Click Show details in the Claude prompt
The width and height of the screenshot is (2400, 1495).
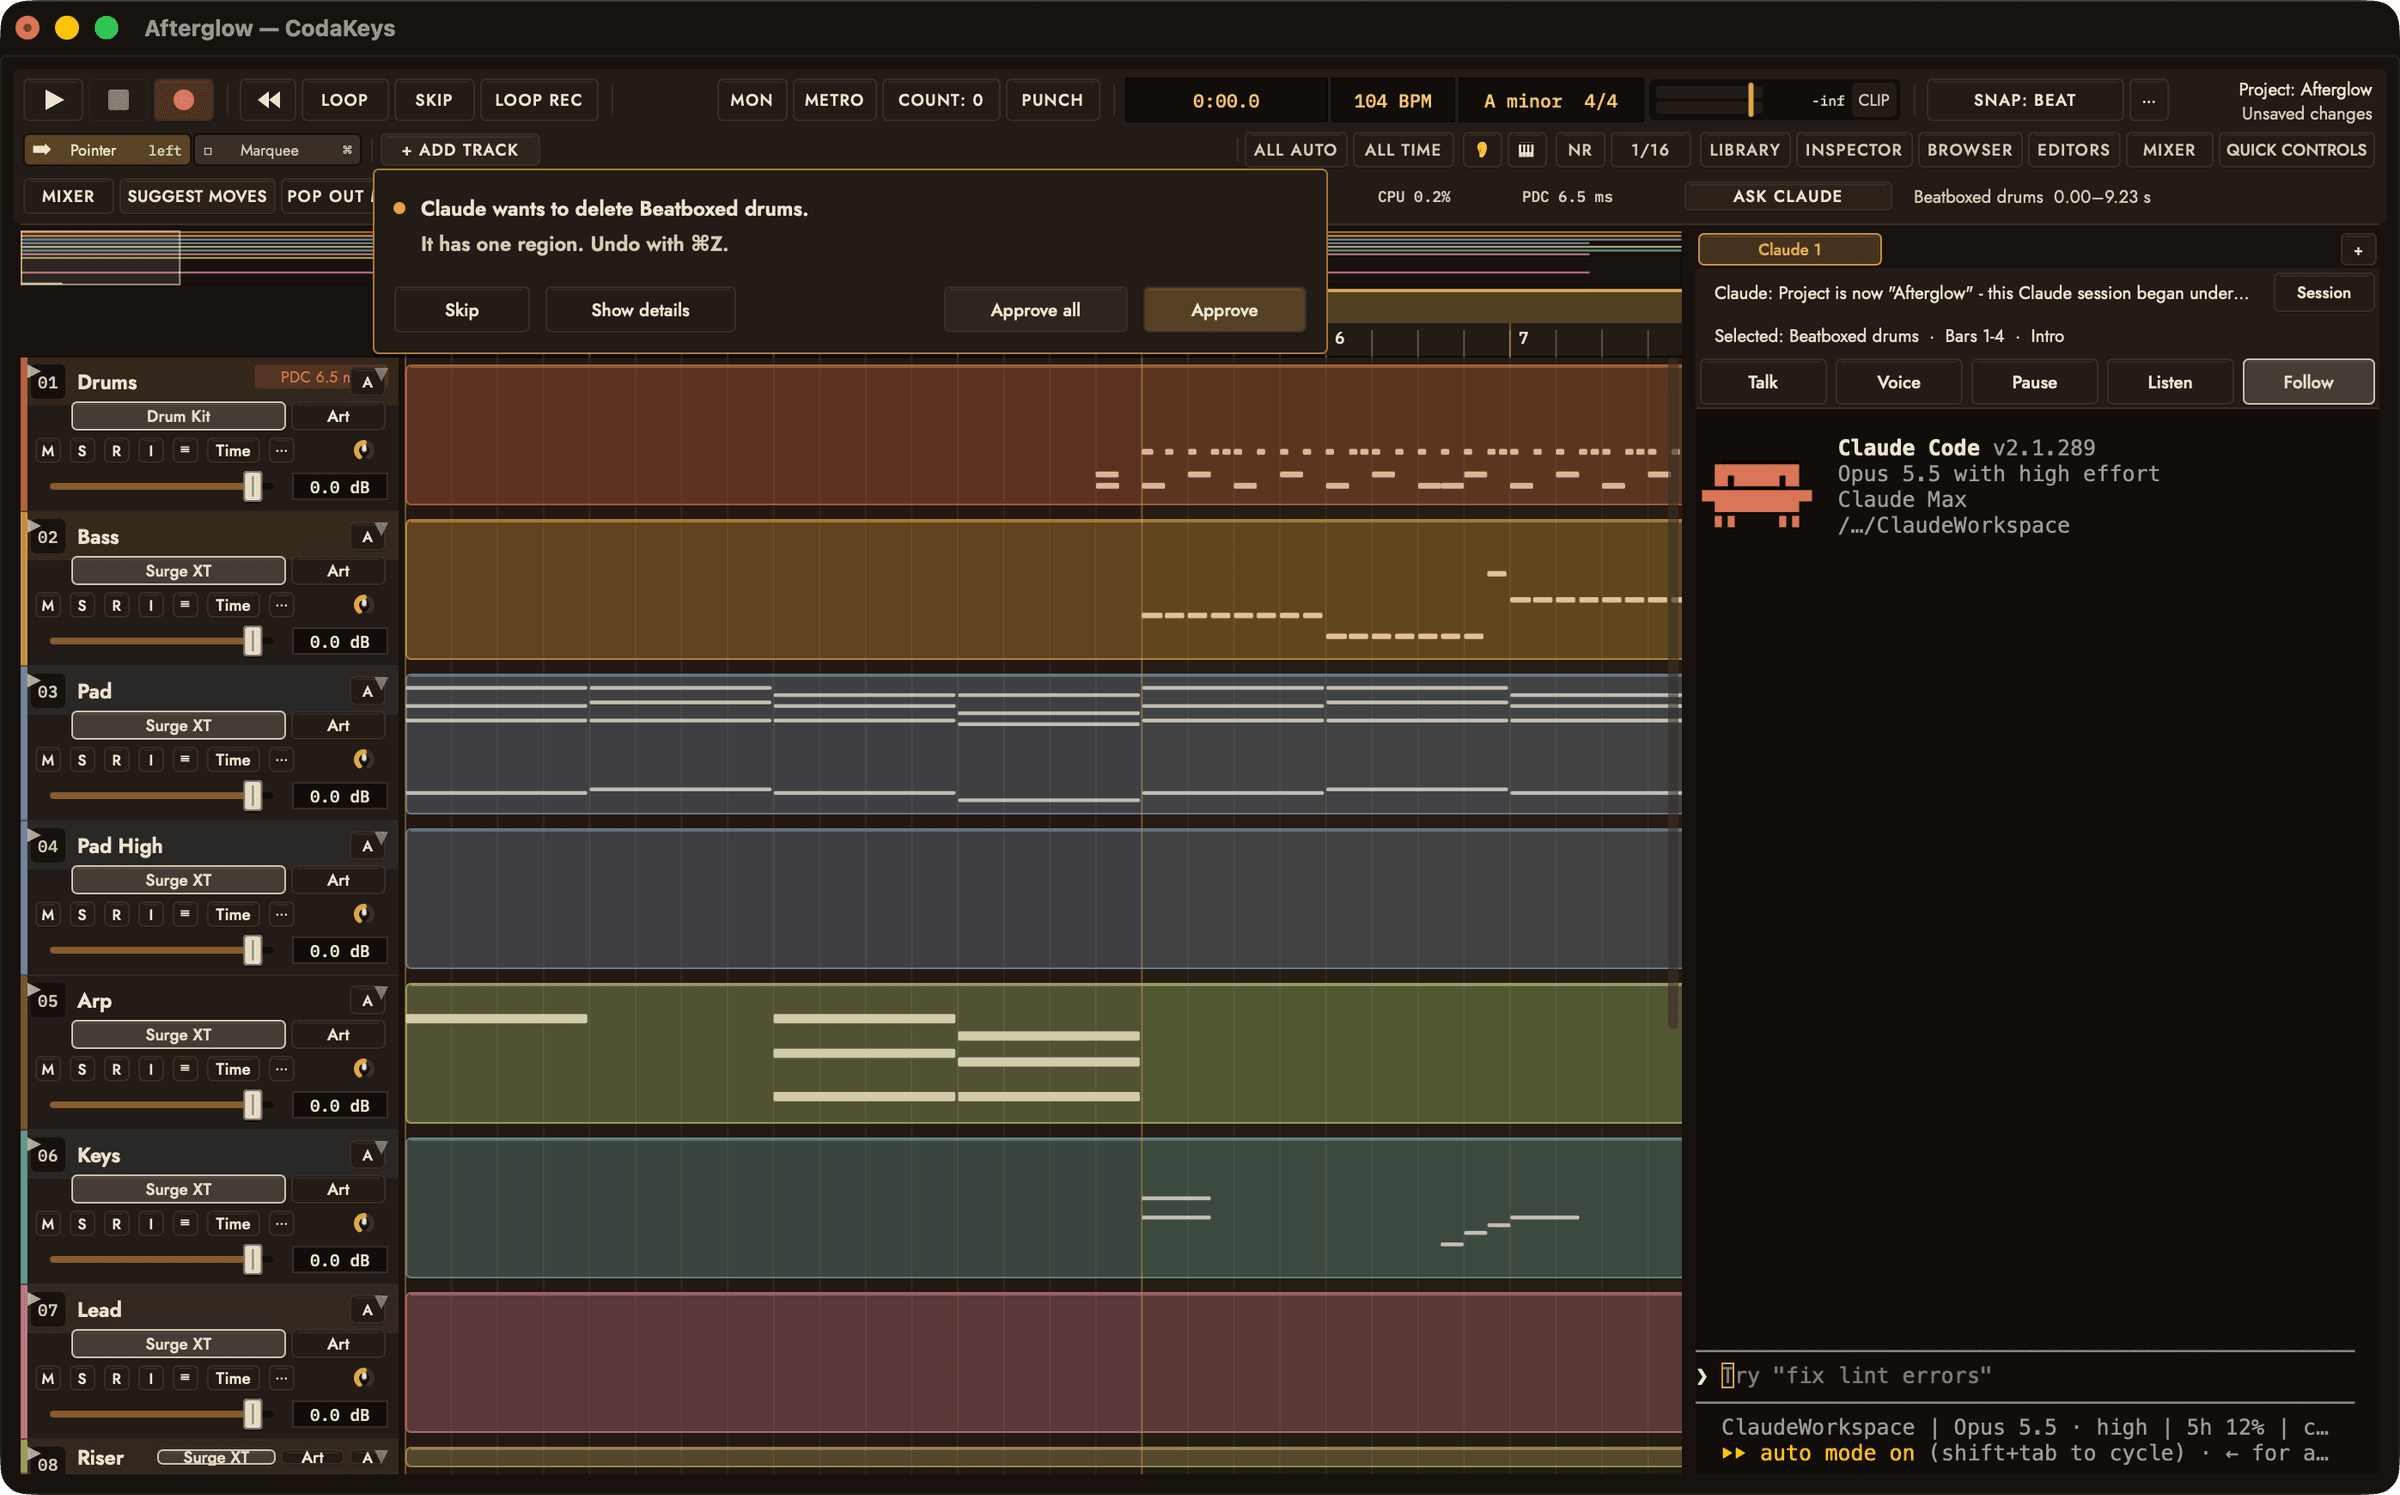(640, 310)
